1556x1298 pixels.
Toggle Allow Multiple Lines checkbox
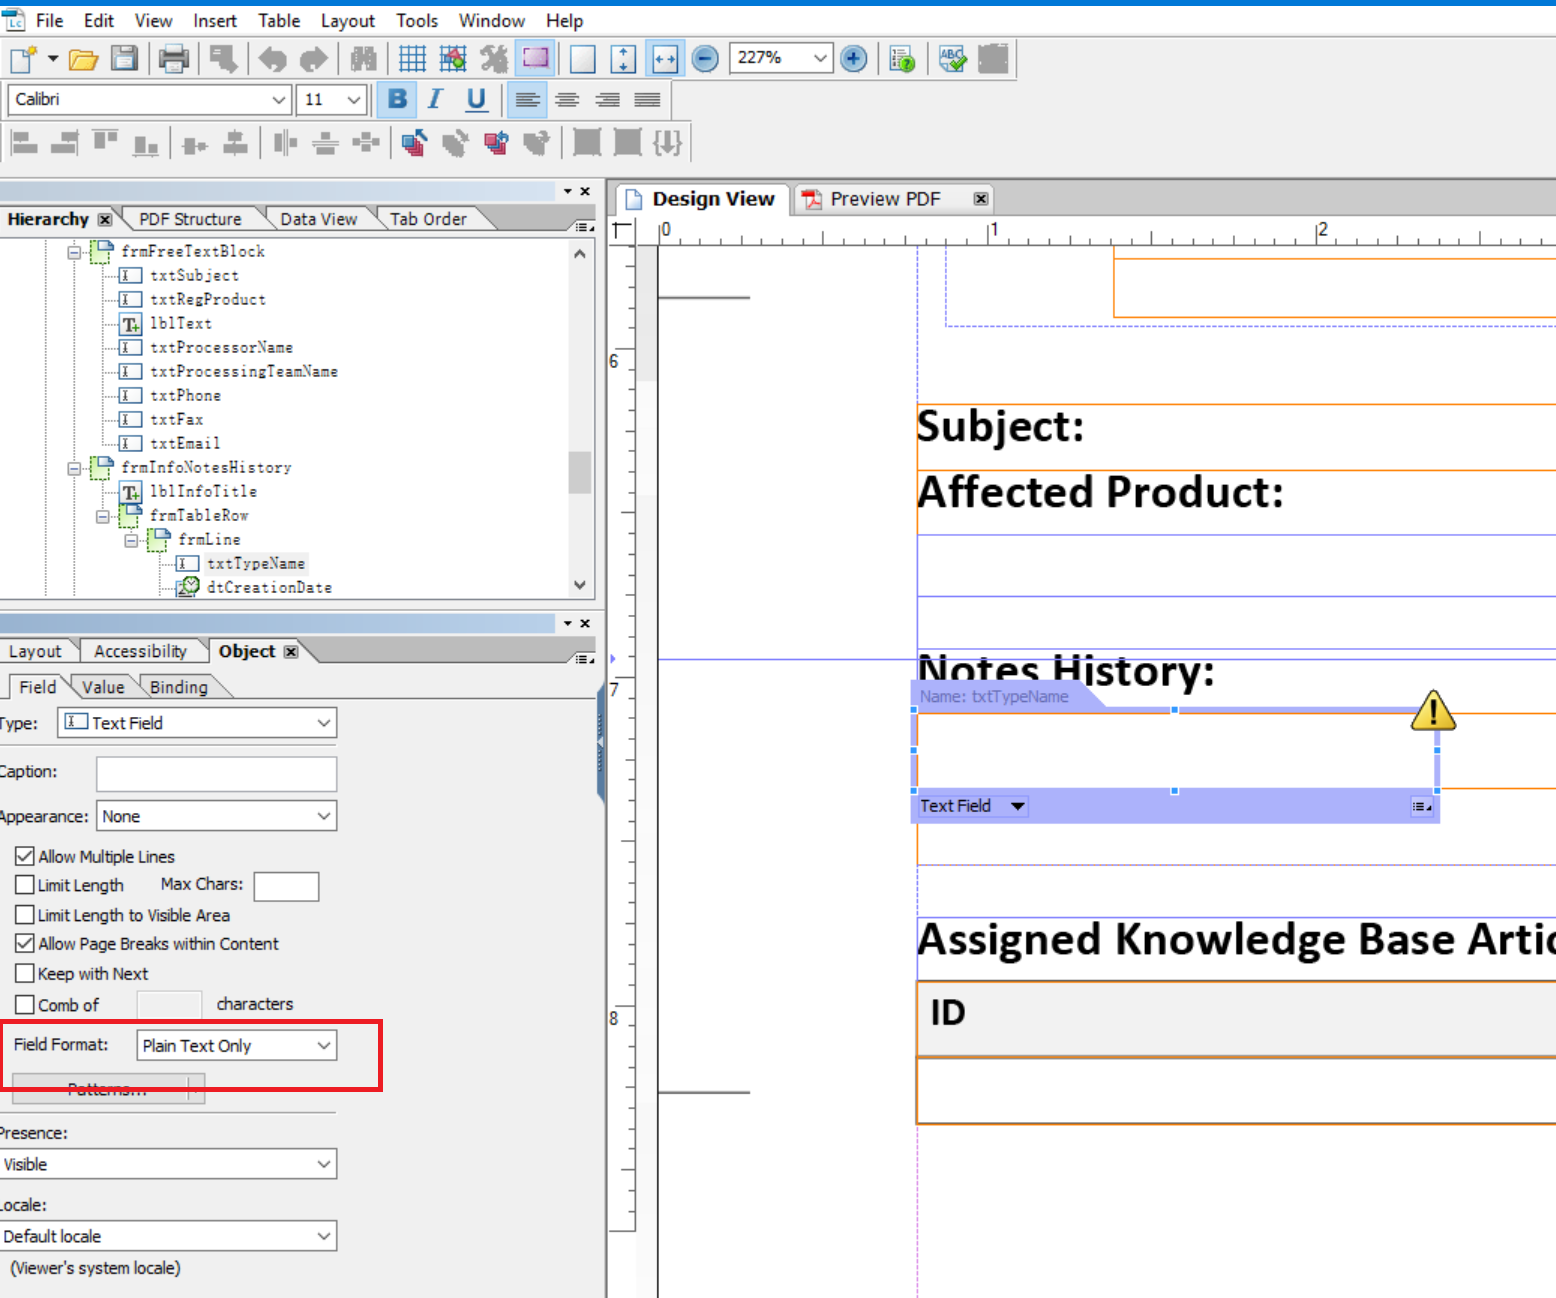point(25,856)
